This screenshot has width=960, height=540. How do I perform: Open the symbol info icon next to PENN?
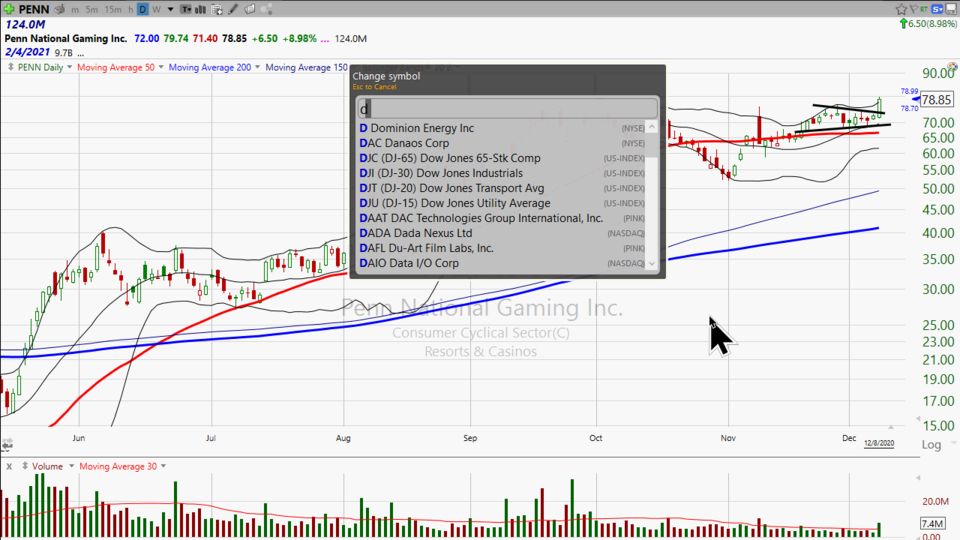coord(59,9)
